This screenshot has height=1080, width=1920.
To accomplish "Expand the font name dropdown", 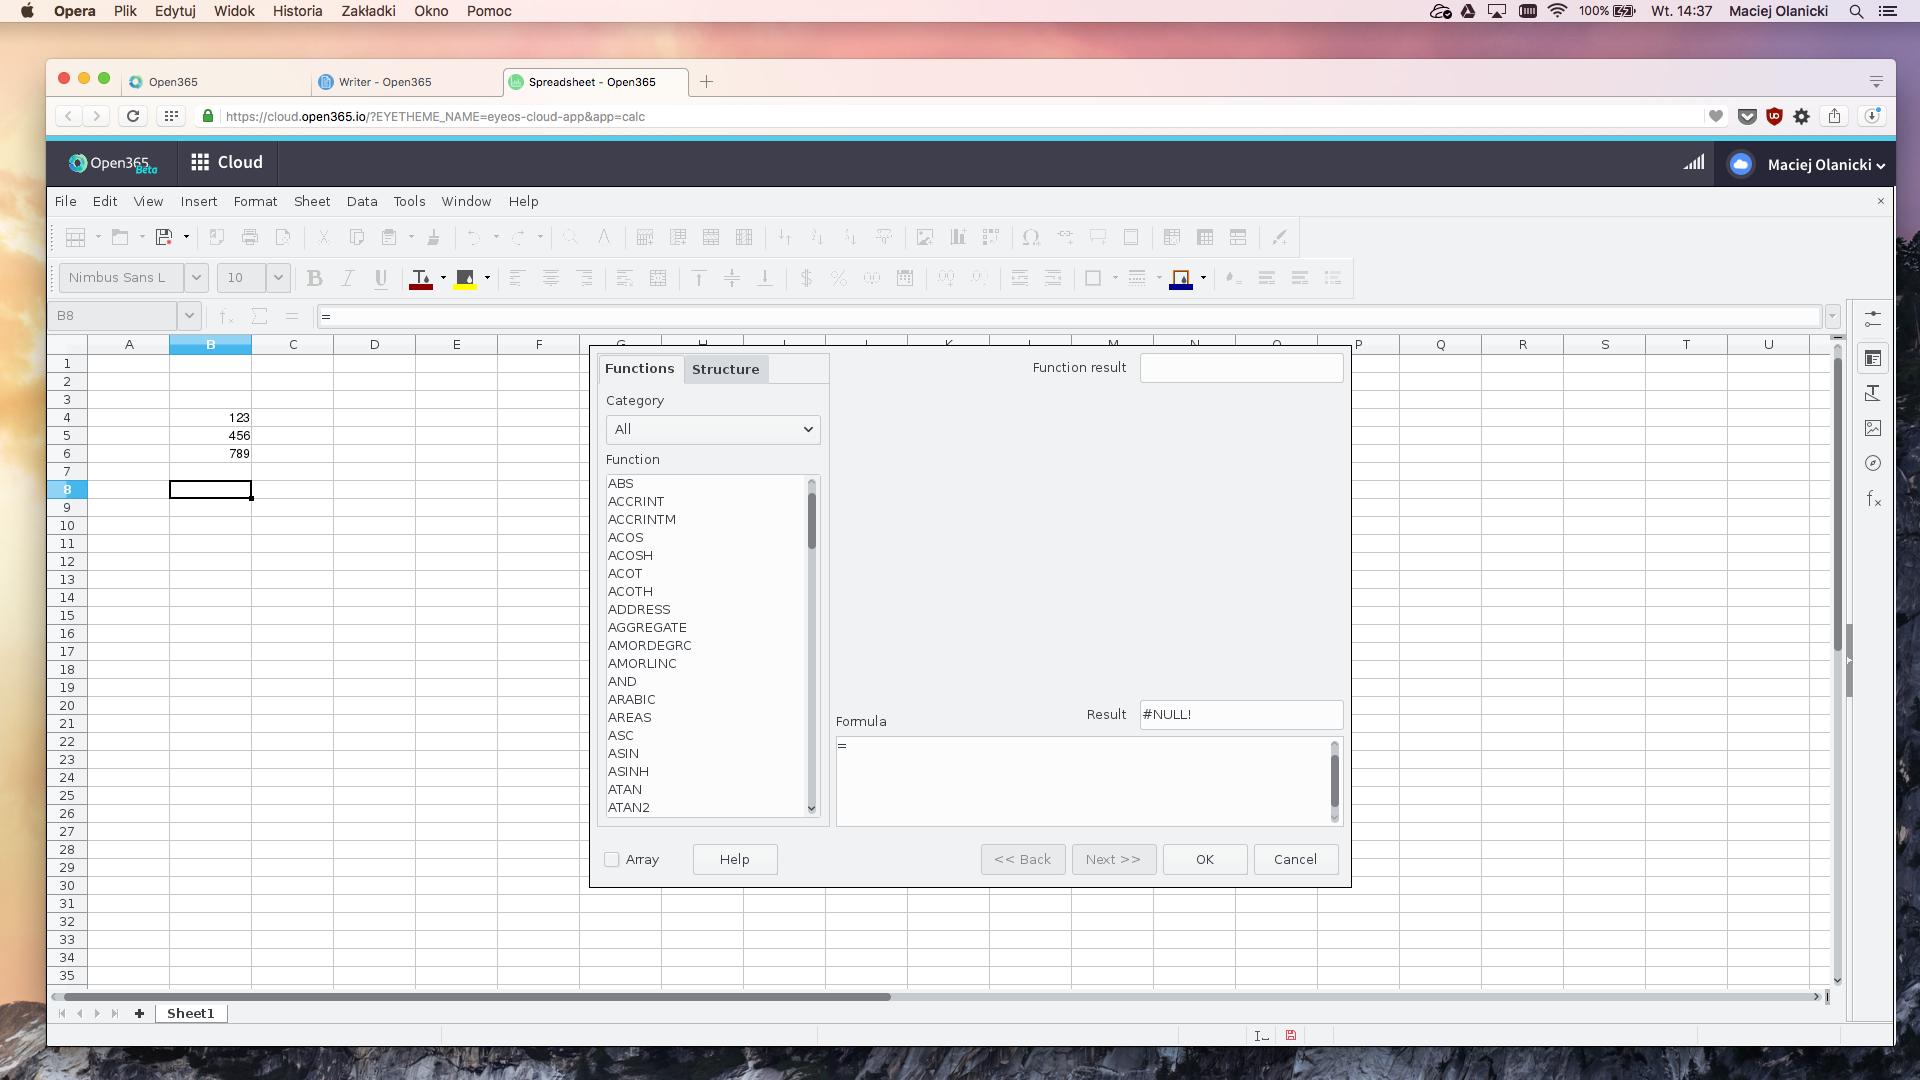I will (197, 278).
